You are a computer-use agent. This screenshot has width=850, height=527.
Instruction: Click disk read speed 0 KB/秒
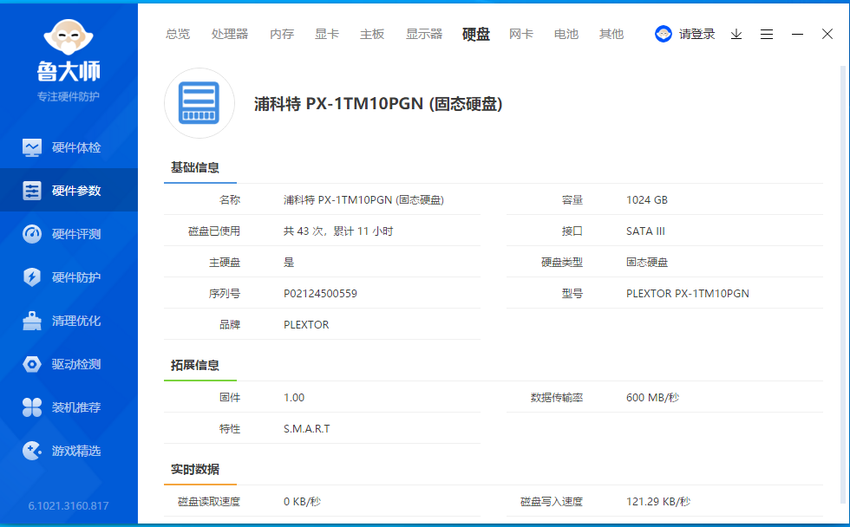pyautogui.click(x=302, y=502)
